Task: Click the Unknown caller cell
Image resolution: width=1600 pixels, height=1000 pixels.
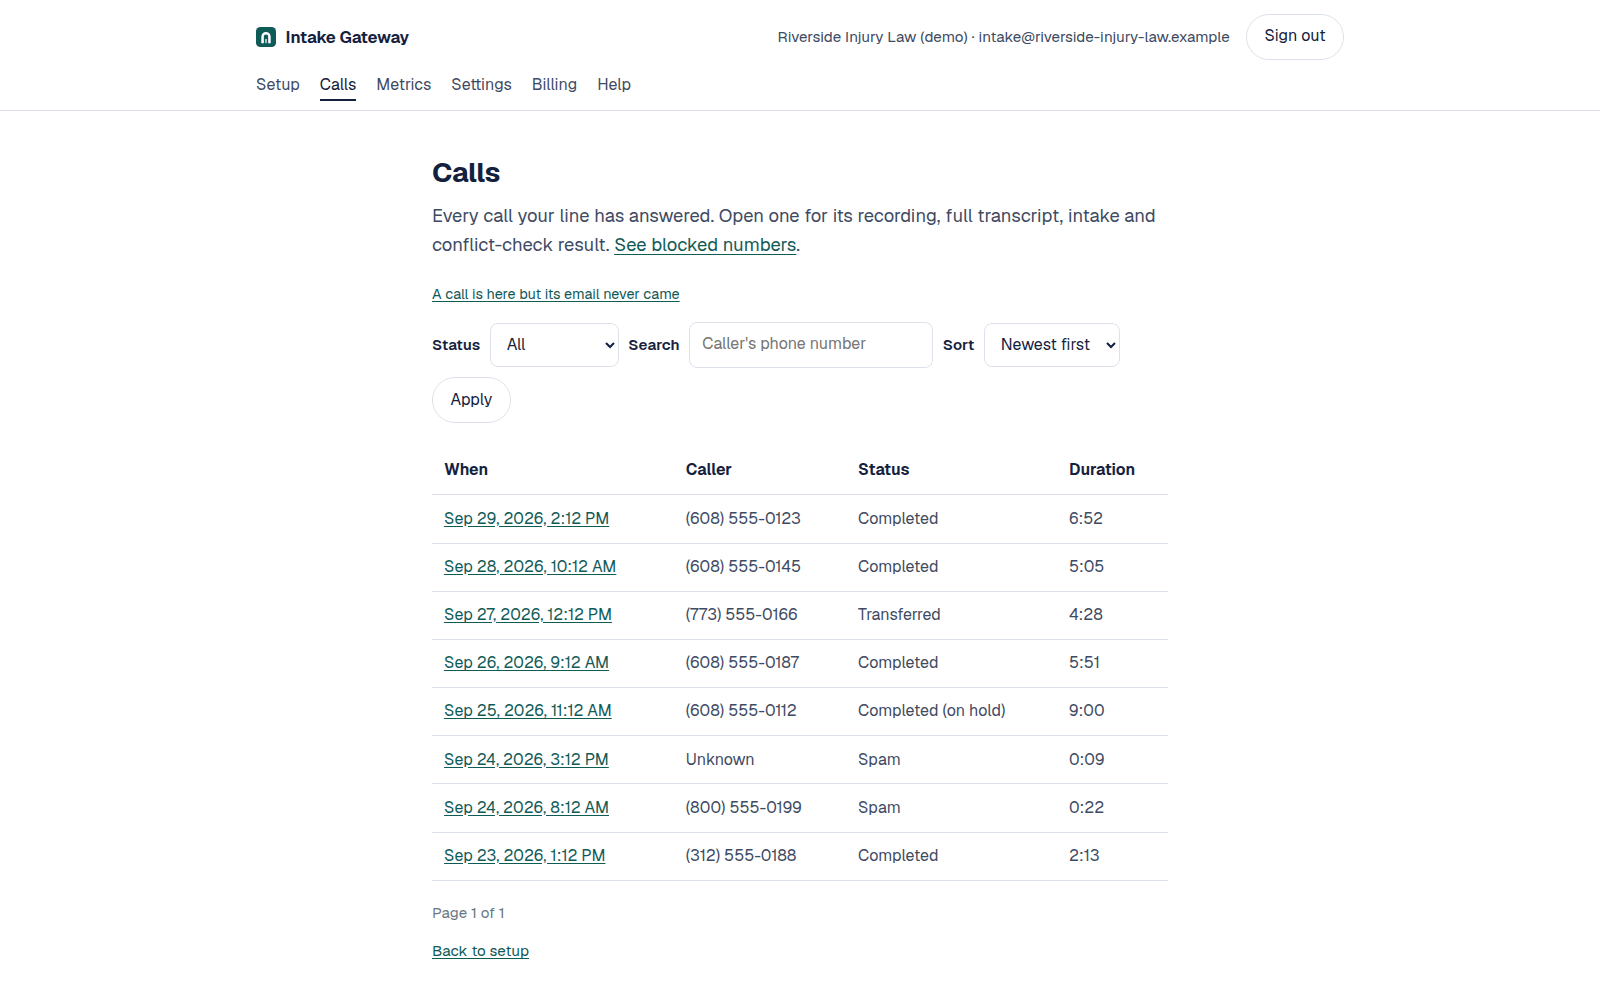Action: 720,760
